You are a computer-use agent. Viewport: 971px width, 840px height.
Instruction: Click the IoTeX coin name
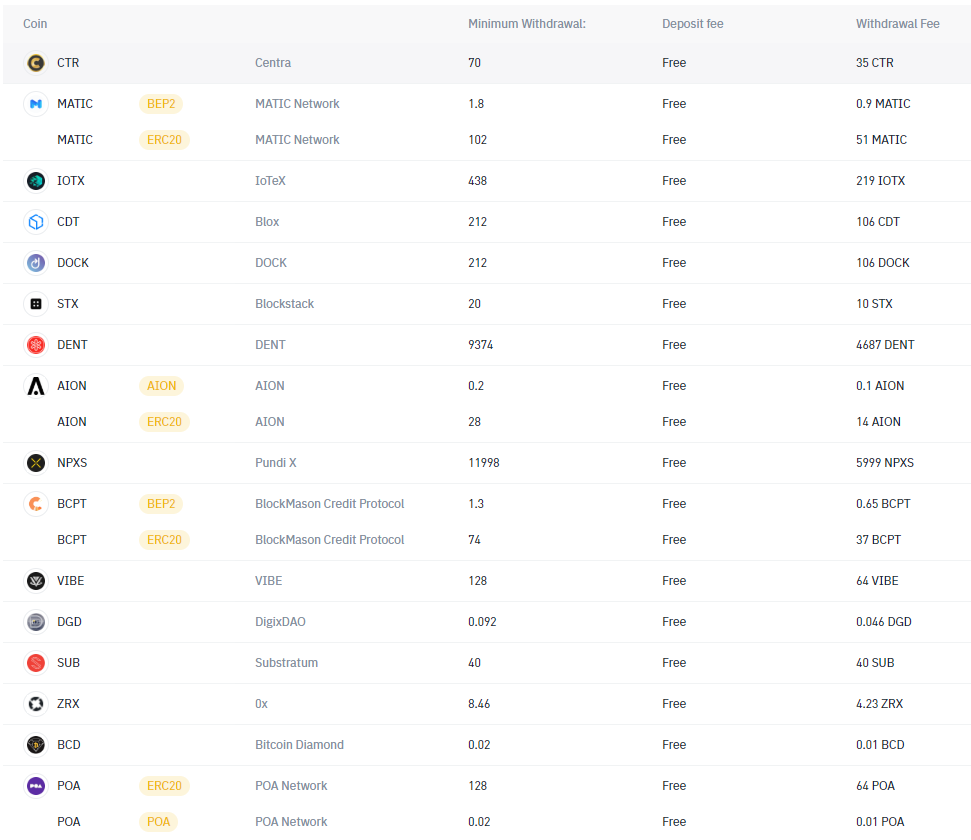271,181
